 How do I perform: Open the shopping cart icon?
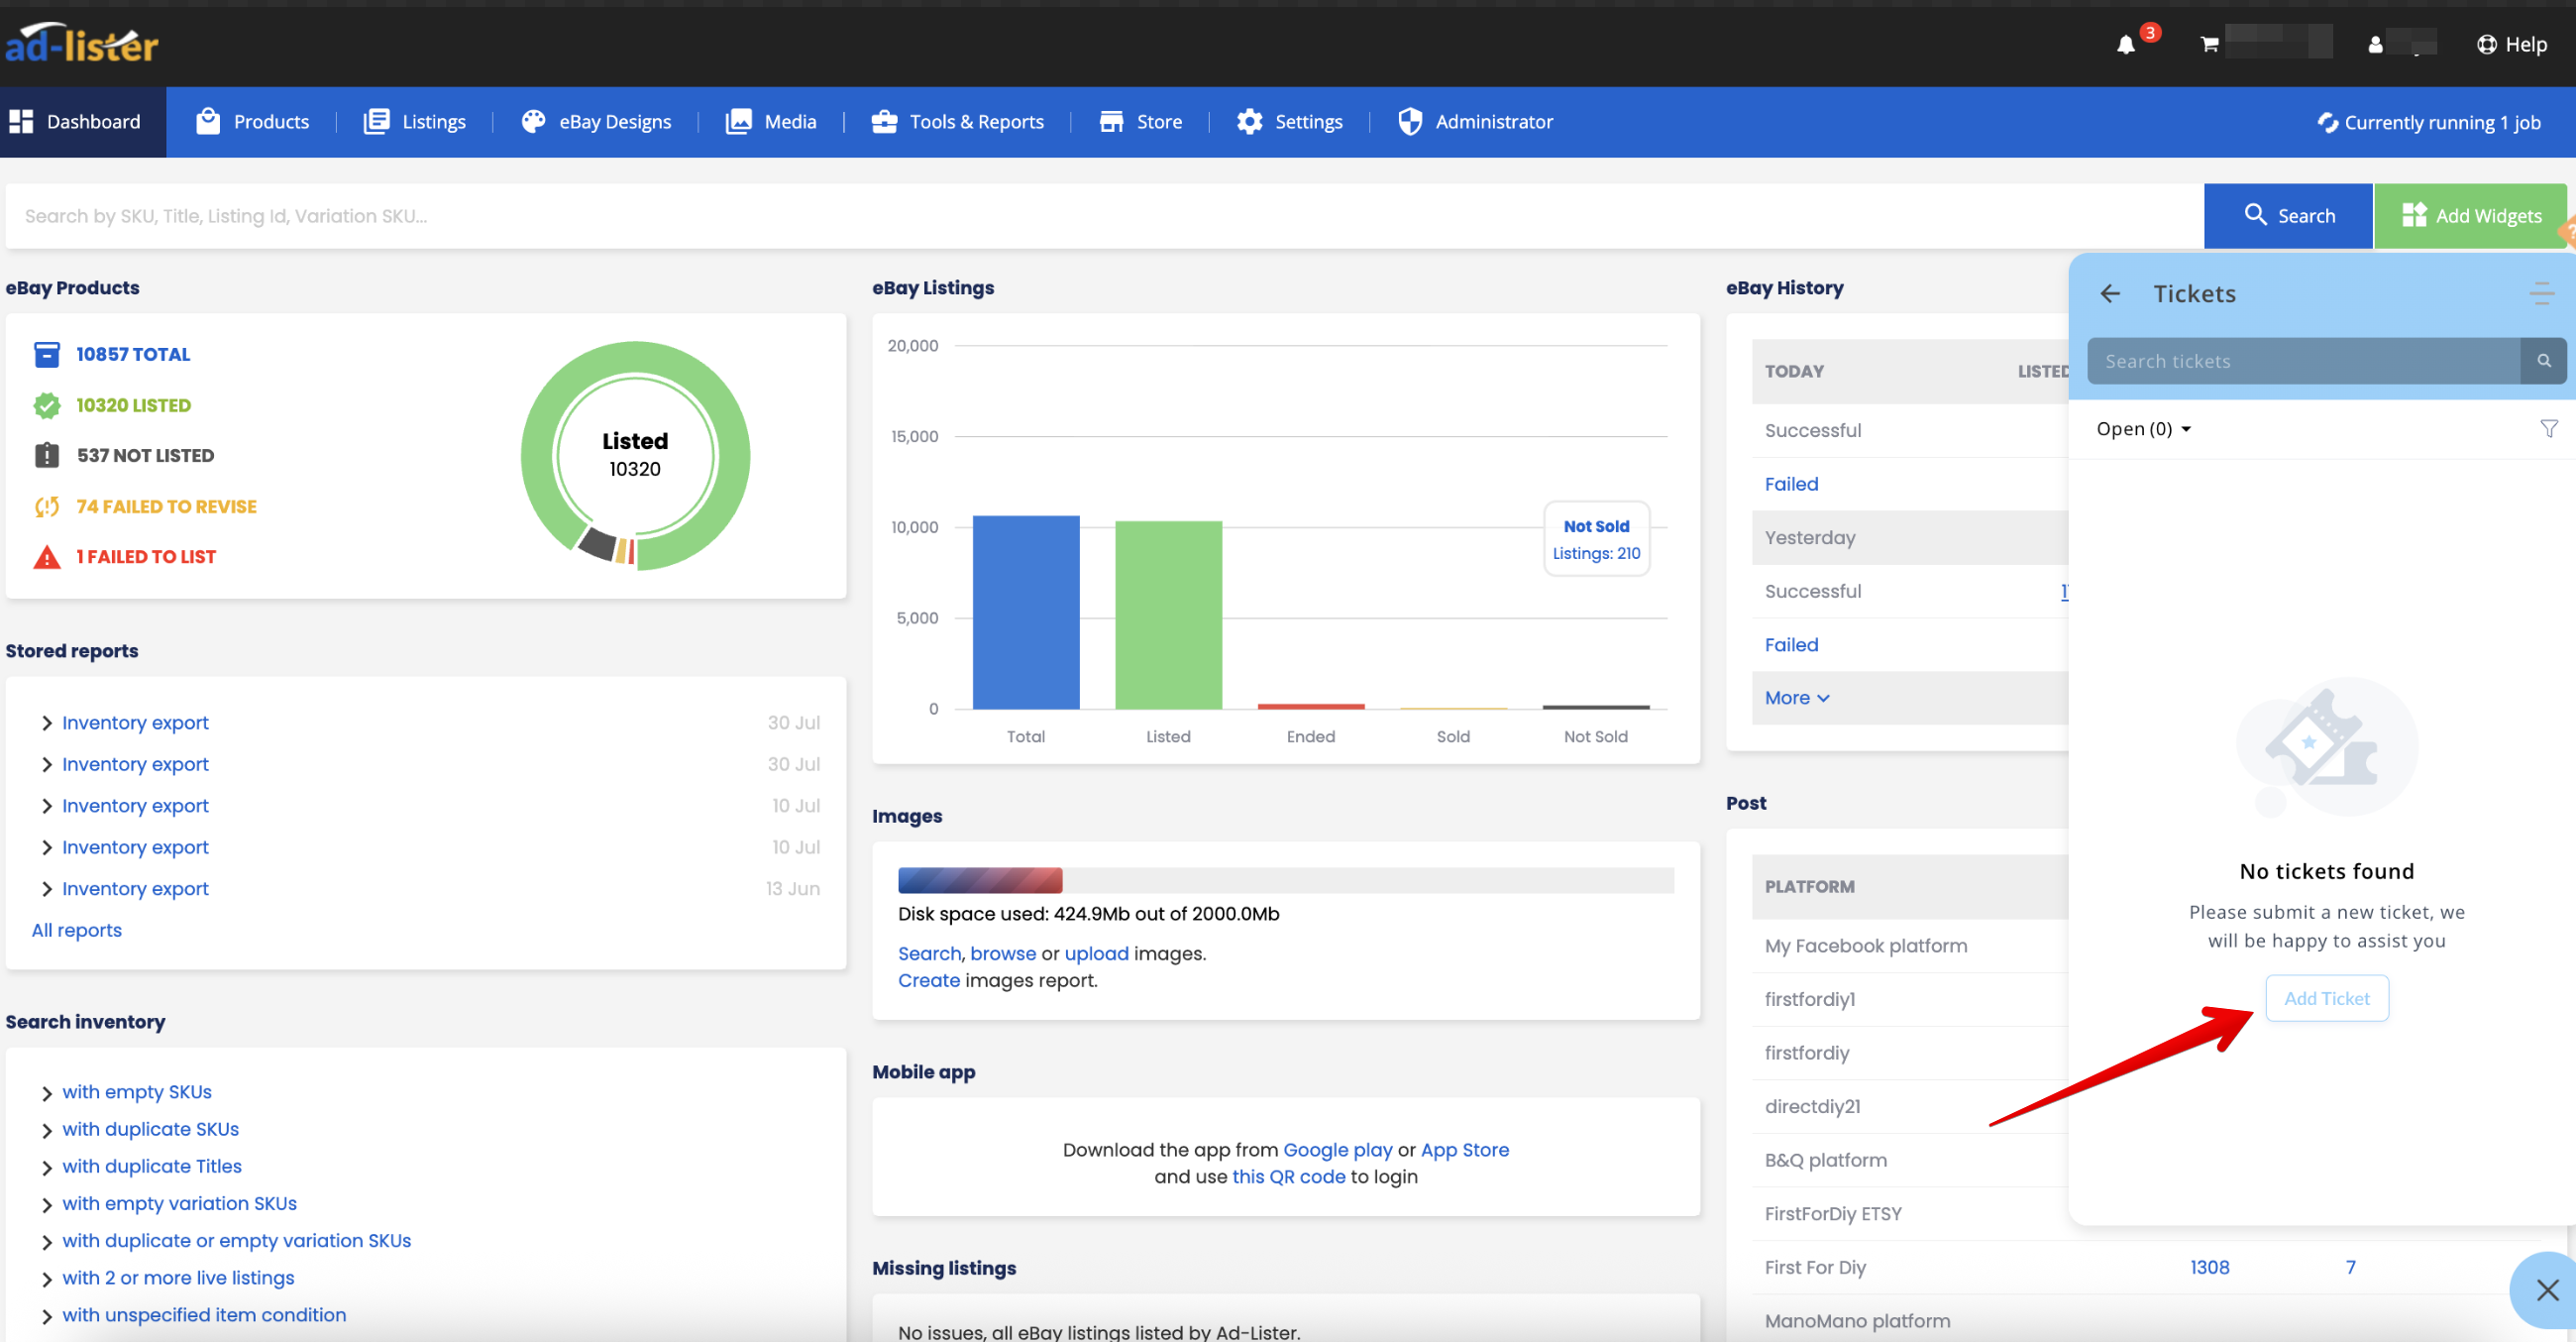2209,44
